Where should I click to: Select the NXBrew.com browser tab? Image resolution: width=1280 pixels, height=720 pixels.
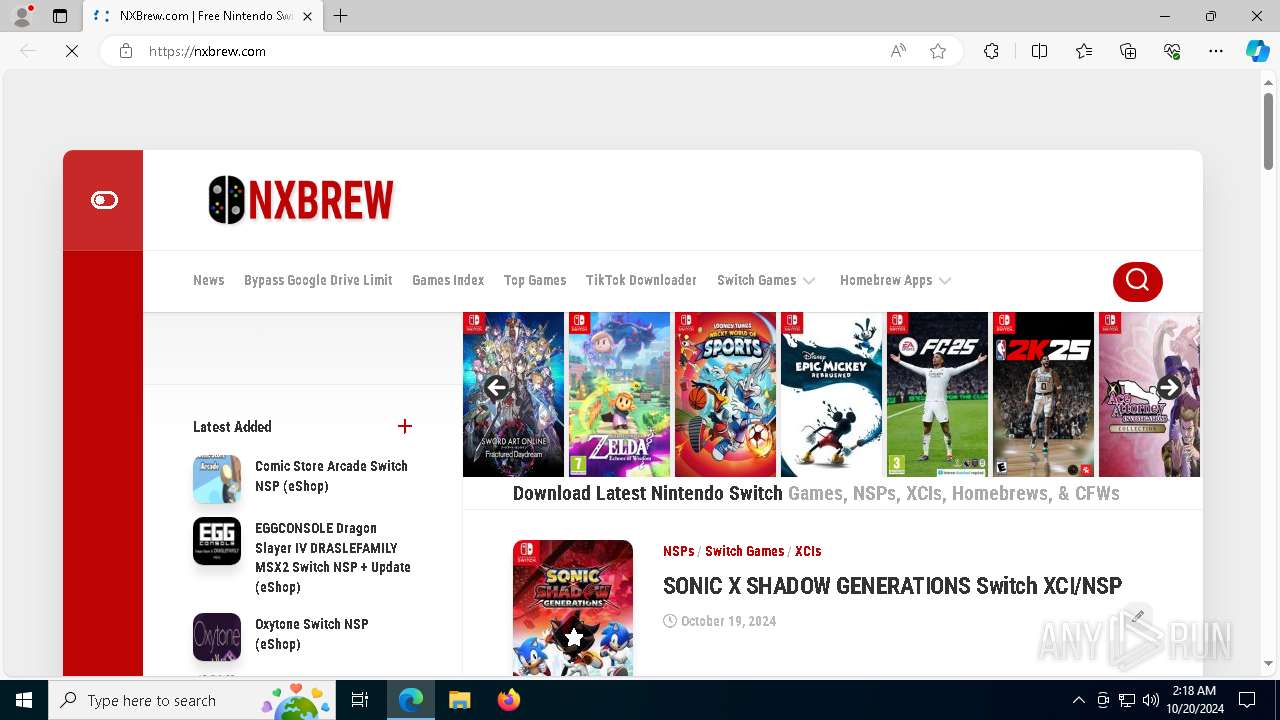(x=203, y=16)
